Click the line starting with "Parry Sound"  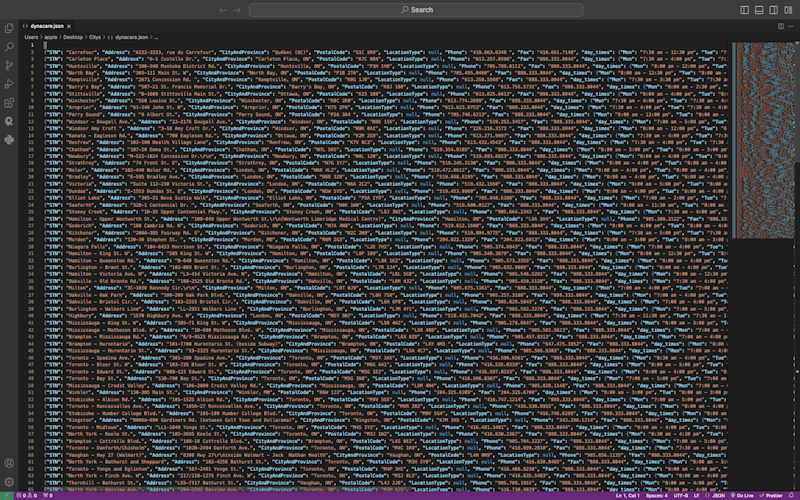tap(385, 115)
